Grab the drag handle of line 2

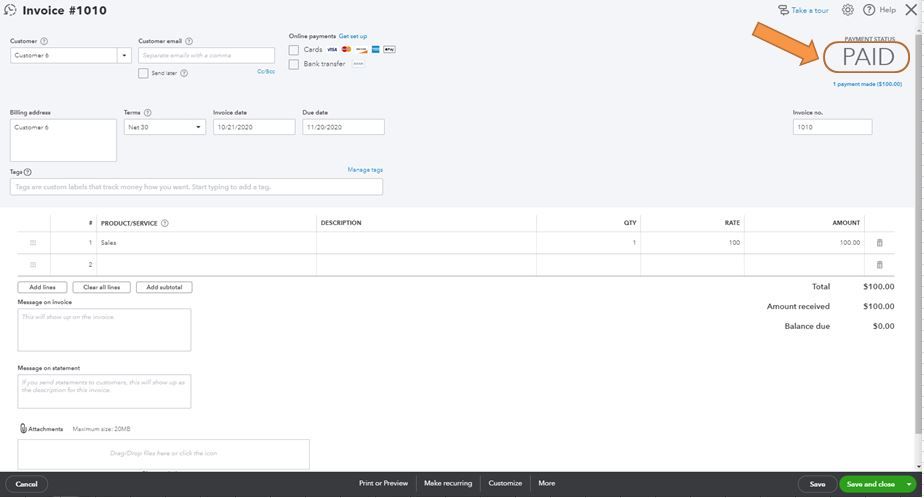pyautogui.click(x=33, y=265)
